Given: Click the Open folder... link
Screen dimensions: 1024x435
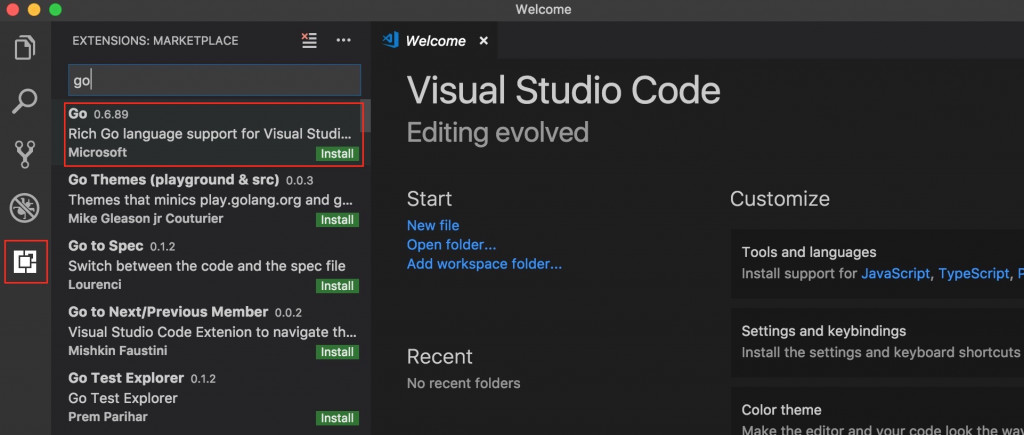Looking at the screenshot, I should pyautogui.click(x=451, y=245).
